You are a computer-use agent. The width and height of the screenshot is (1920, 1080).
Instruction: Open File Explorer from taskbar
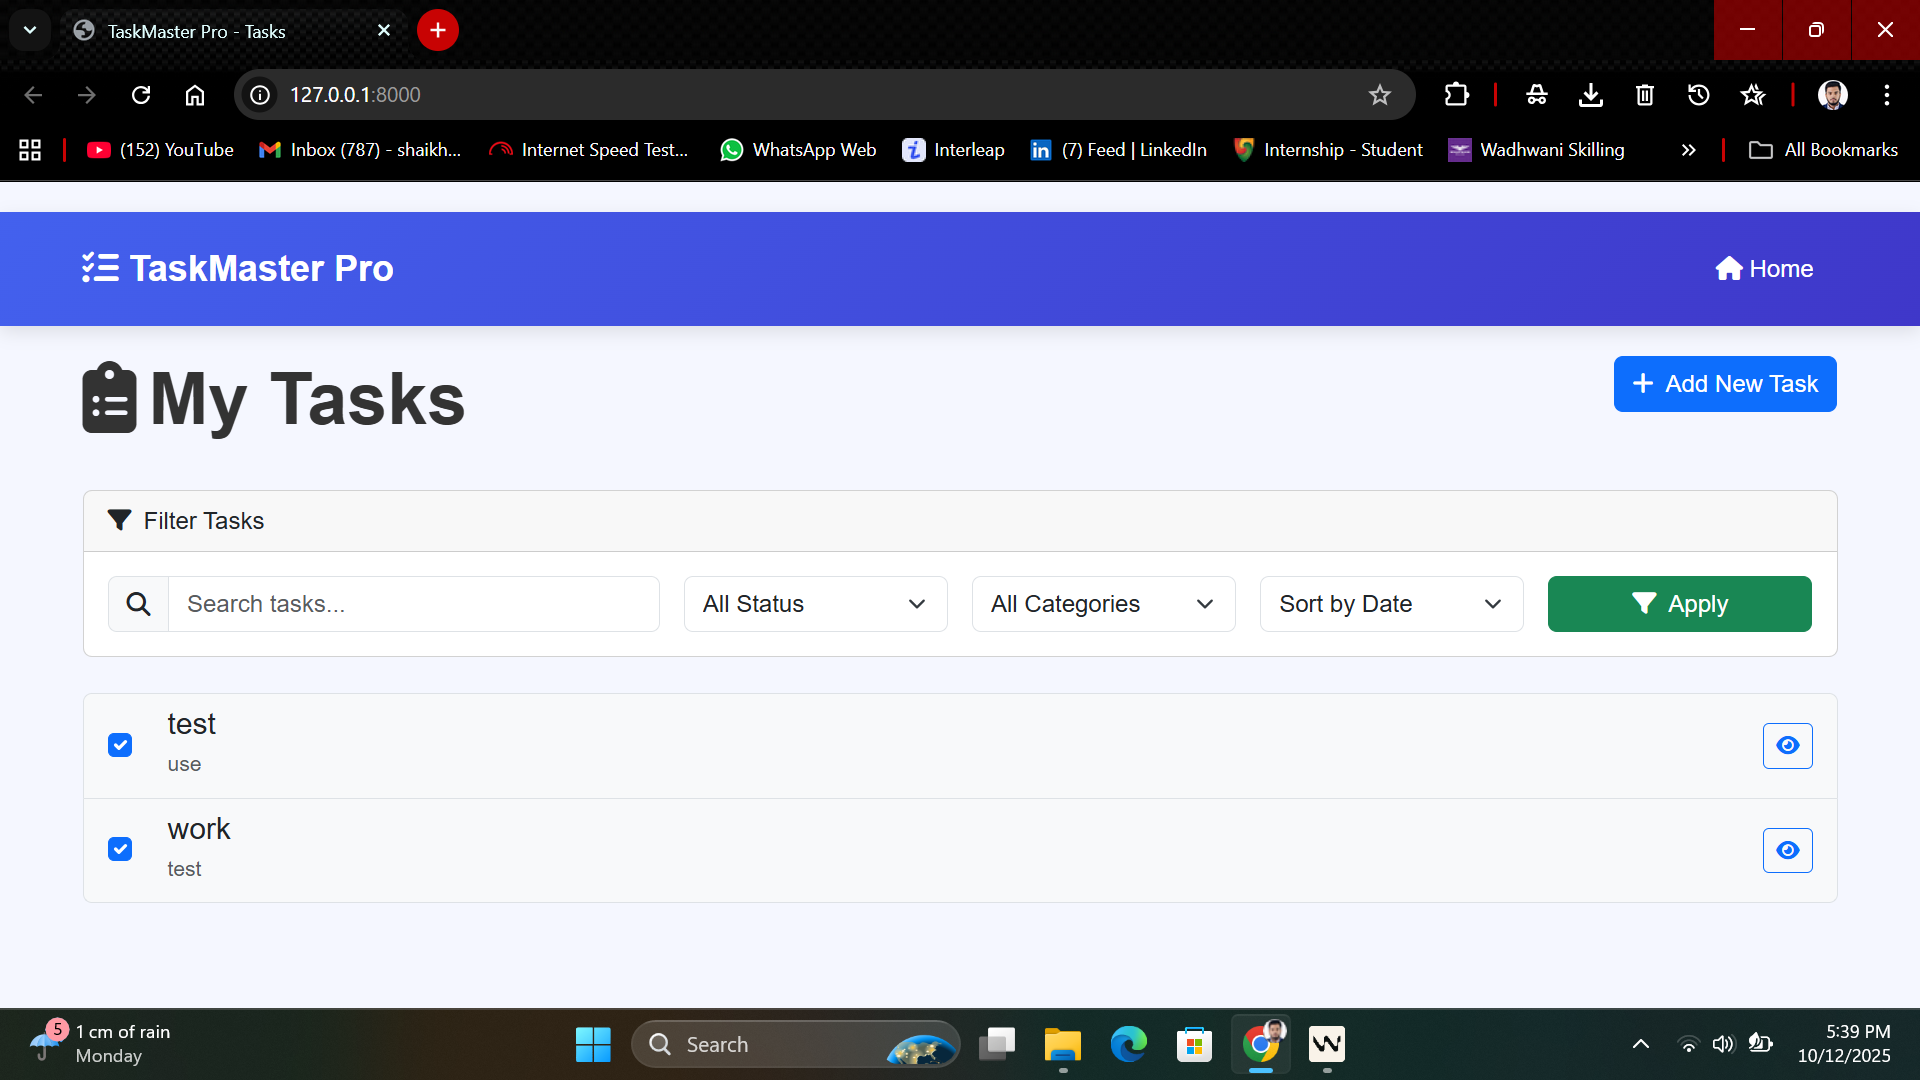coord(1063,1045)
